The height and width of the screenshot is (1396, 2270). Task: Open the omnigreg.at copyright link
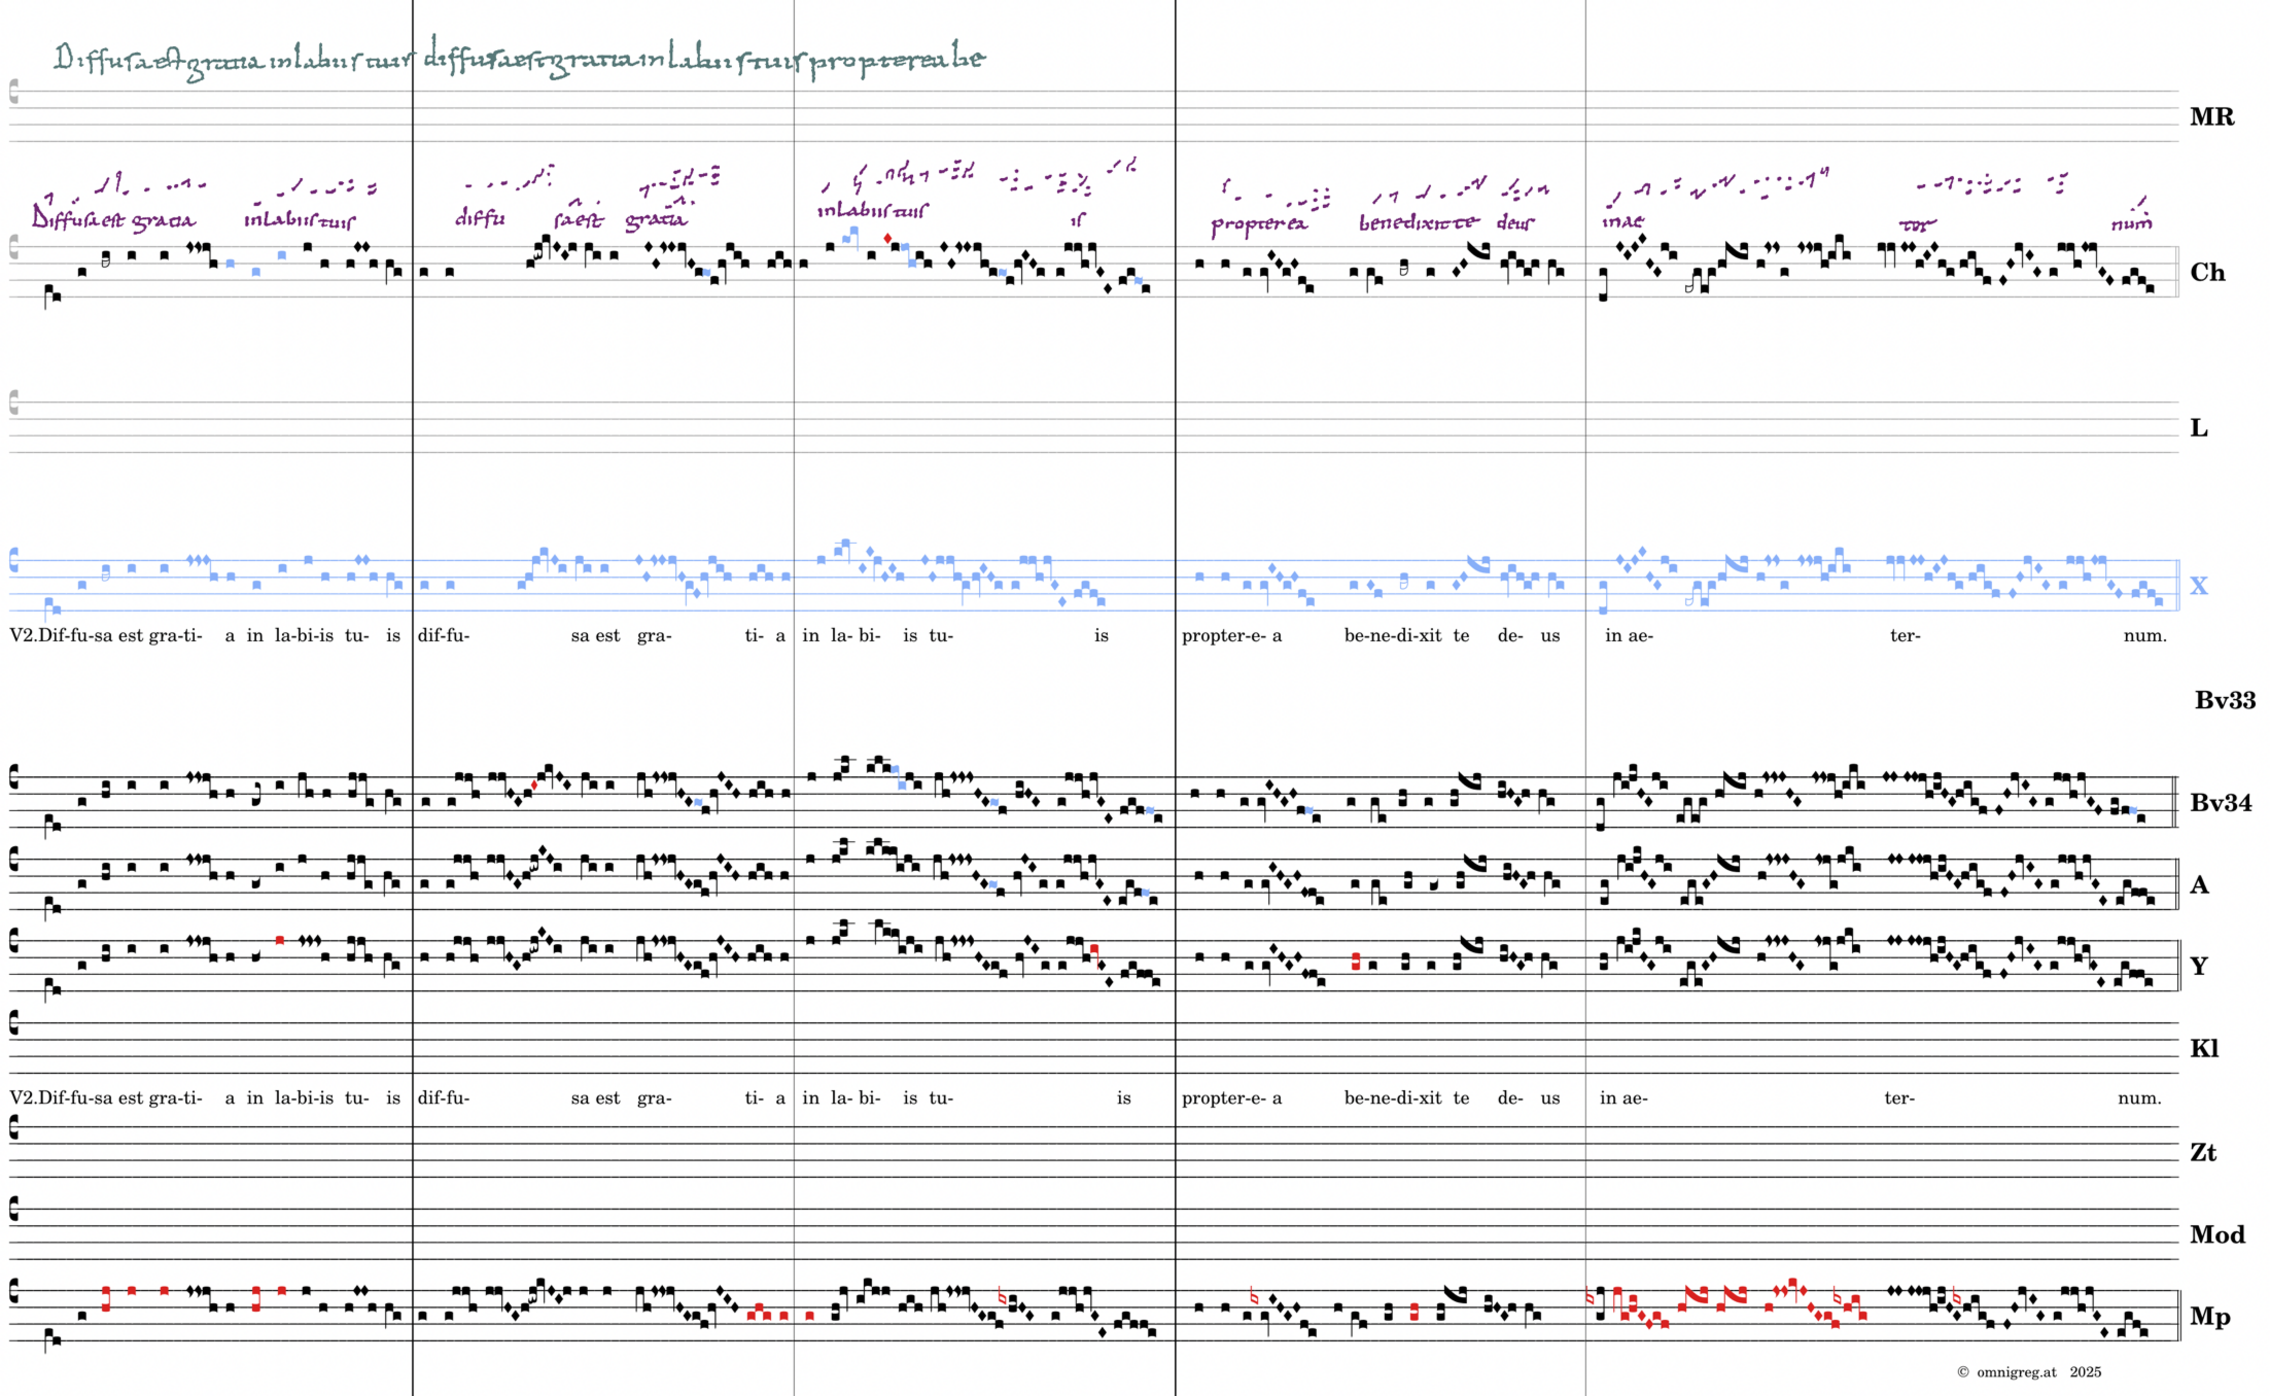click(2015, 1372)
